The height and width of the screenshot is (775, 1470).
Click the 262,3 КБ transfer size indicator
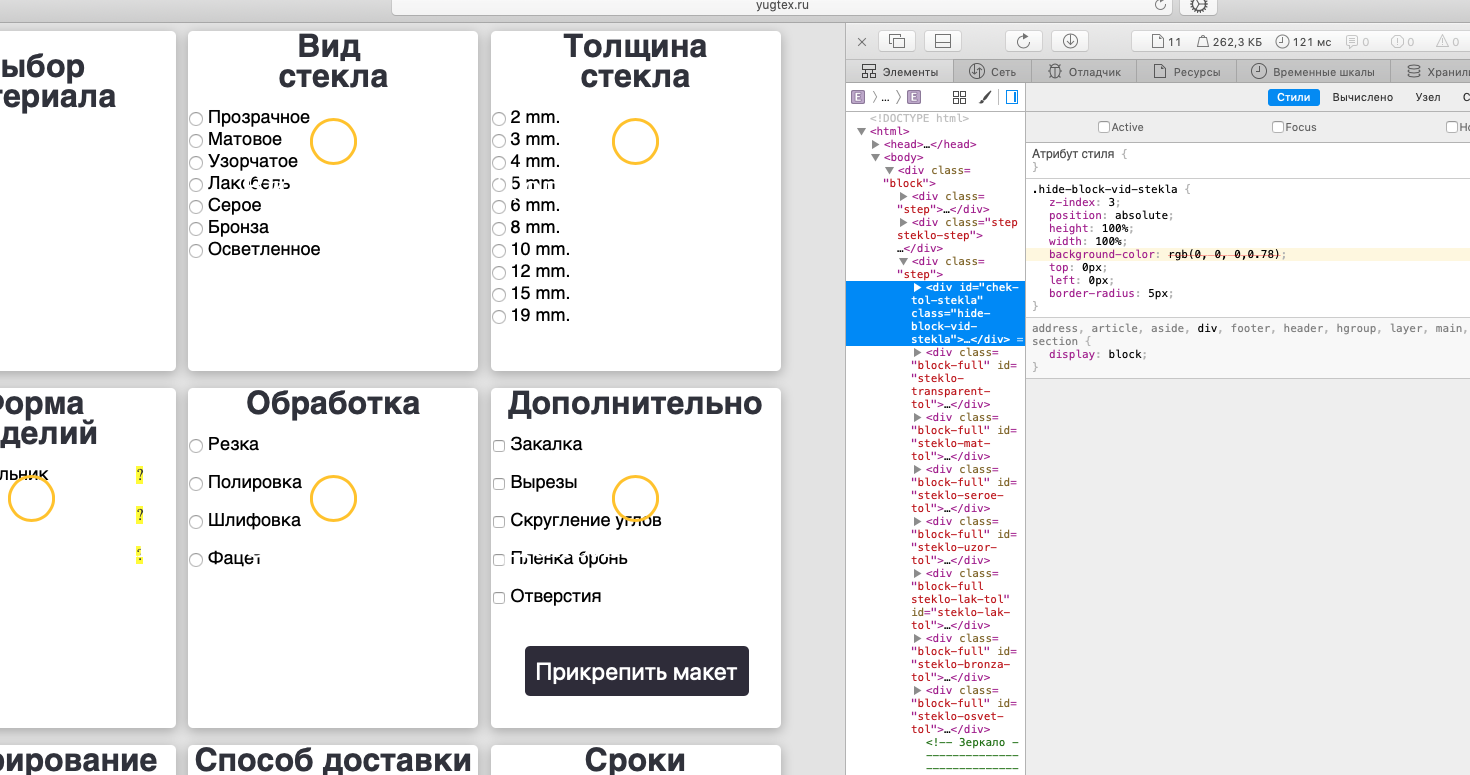pos(1228,42)
